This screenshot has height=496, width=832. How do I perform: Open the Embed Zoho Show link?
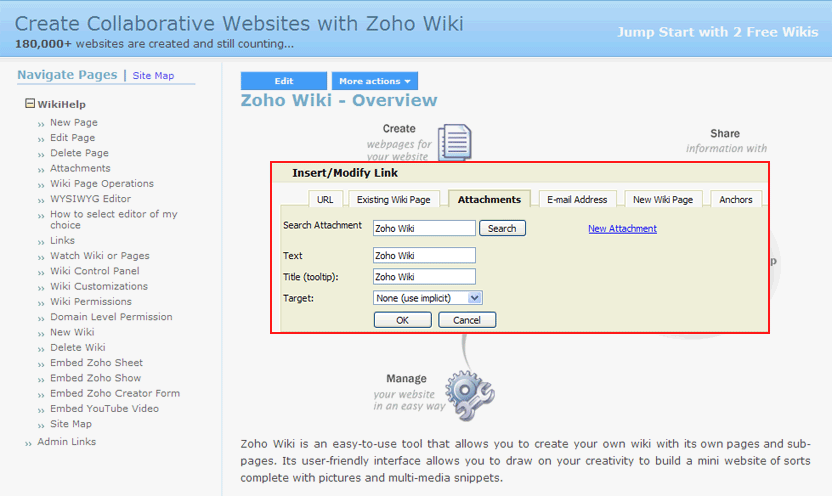coord(96,378)
